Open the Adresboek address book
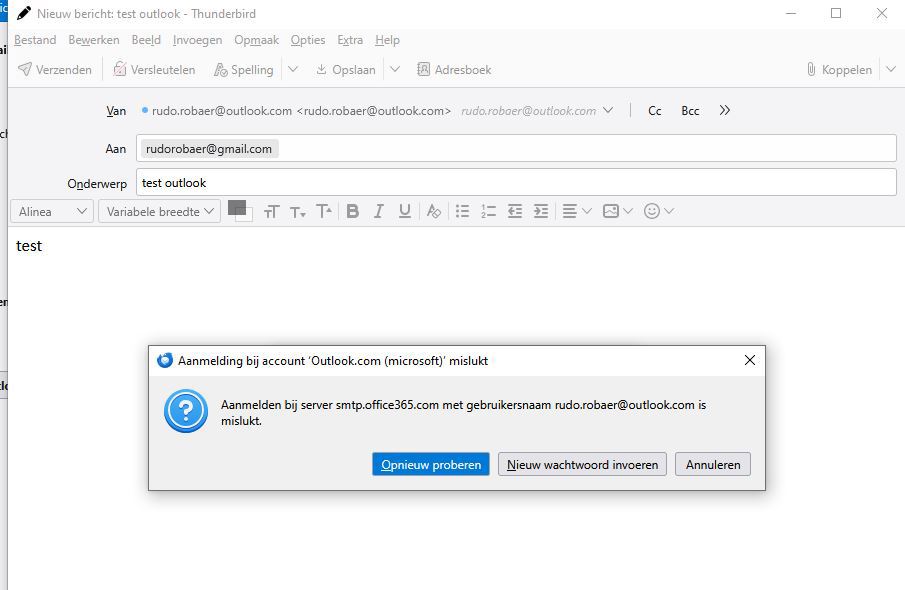 point(454,70)
